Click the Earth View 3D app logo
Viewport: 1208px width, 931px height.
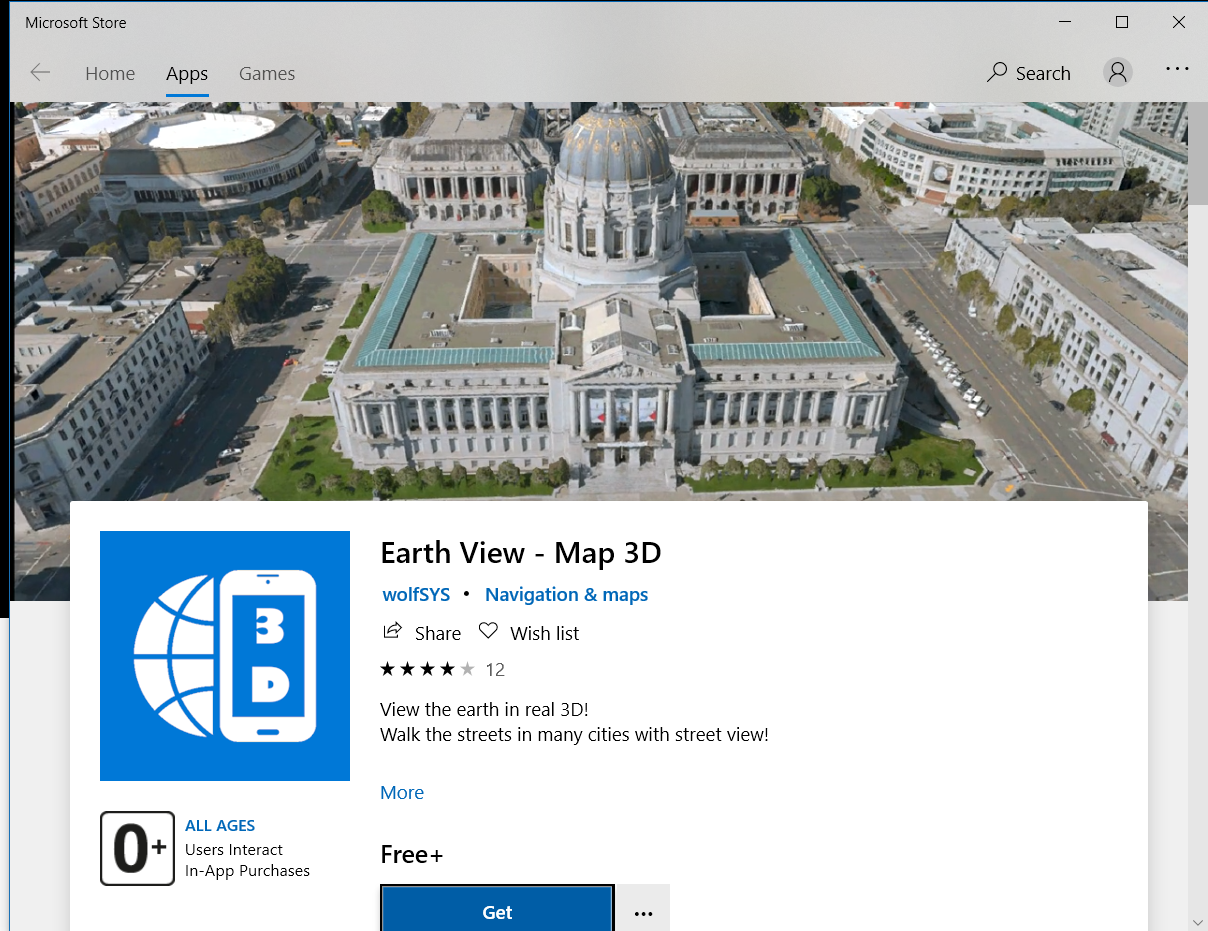pyautogui.click(x=225, y=656)
